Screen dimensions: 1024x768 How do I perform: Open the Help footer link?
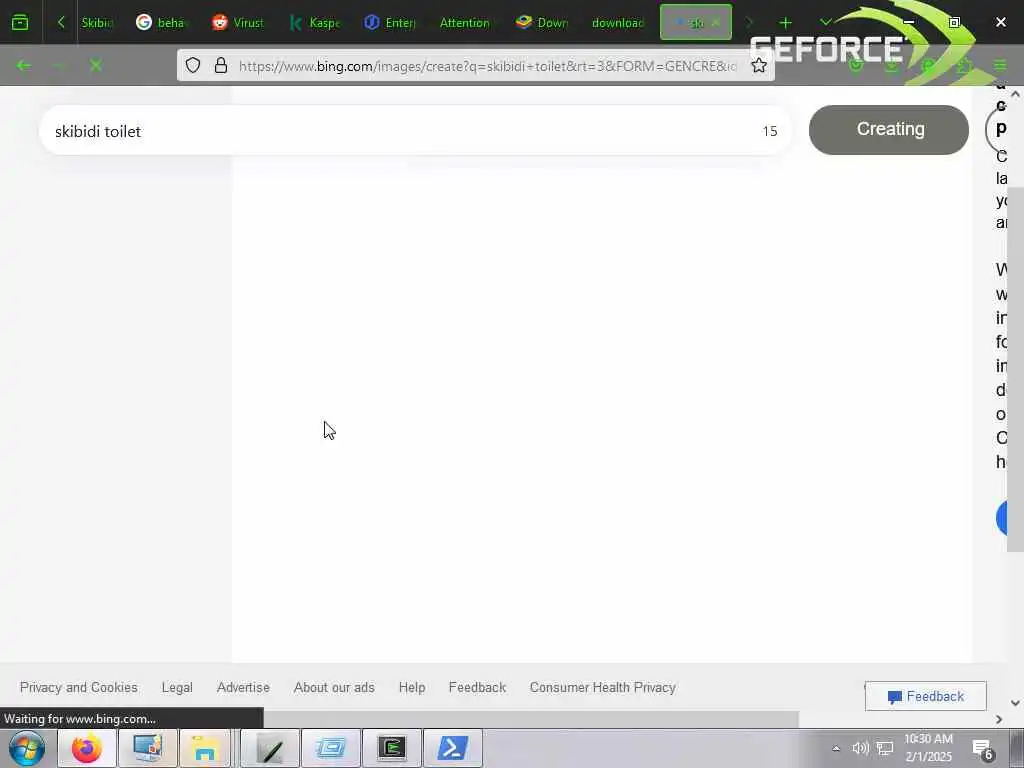tap(411, 688)
